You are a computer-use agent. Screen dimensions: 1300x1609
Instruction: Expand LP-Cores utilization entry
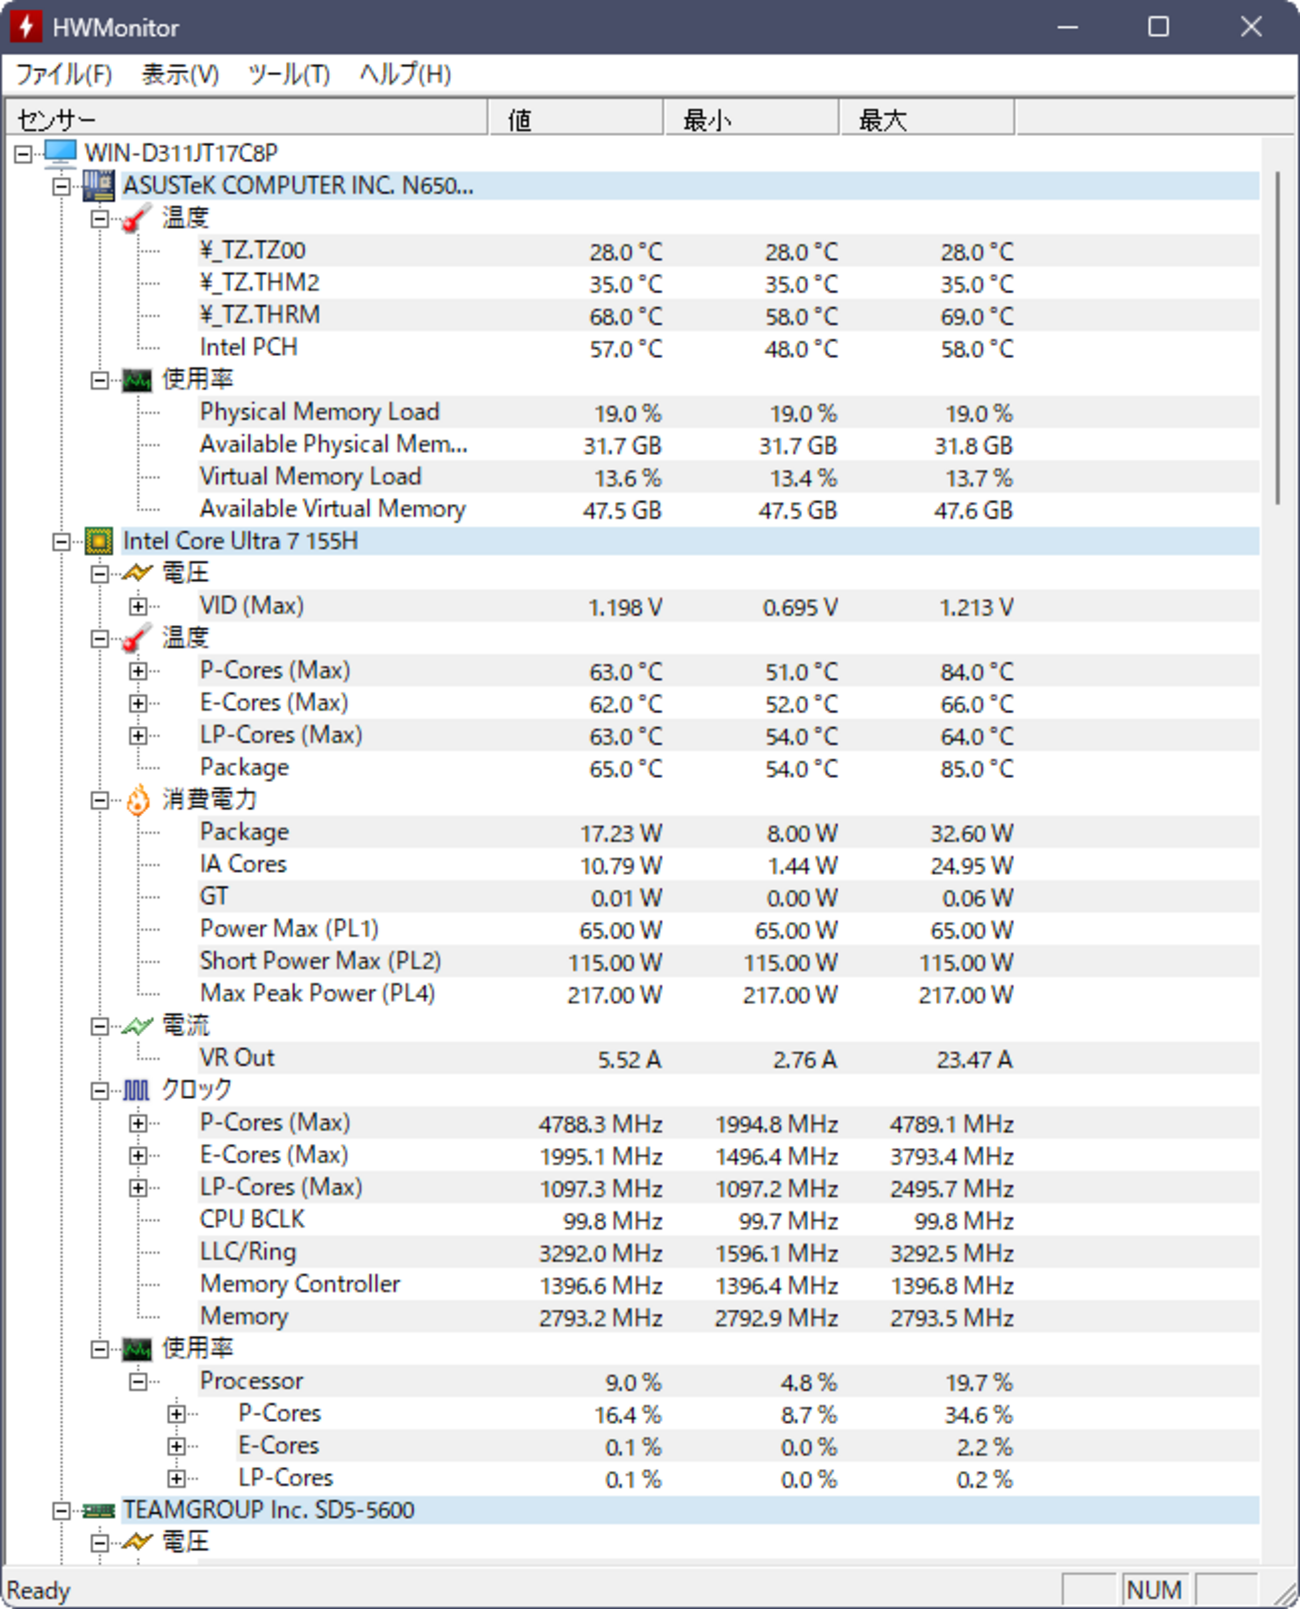(x=176, y=1478)
